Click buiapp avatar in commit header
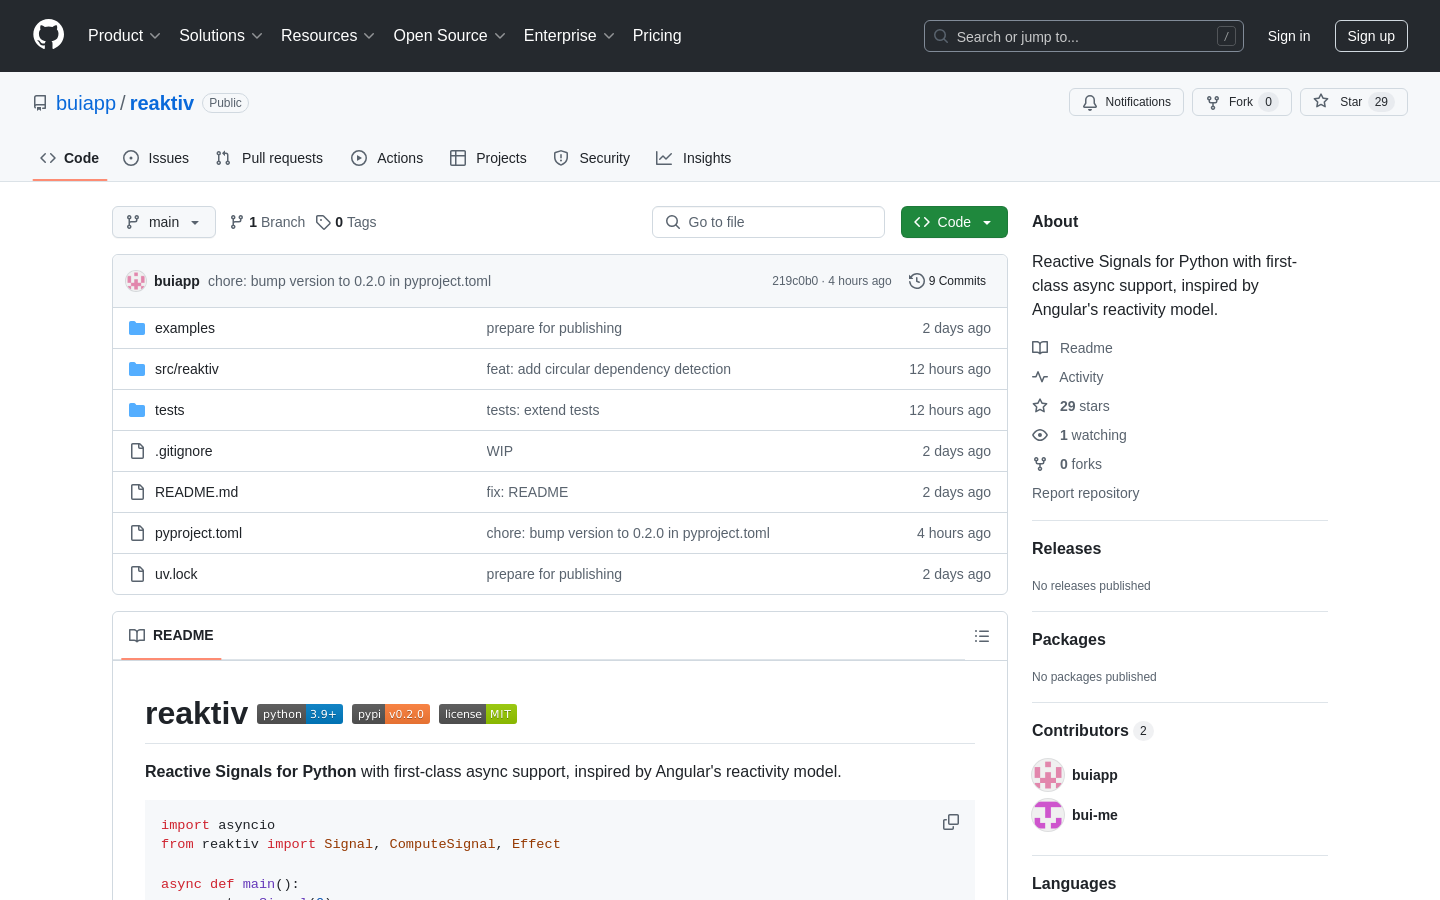The image size is (1440, 900). point(136,281)
